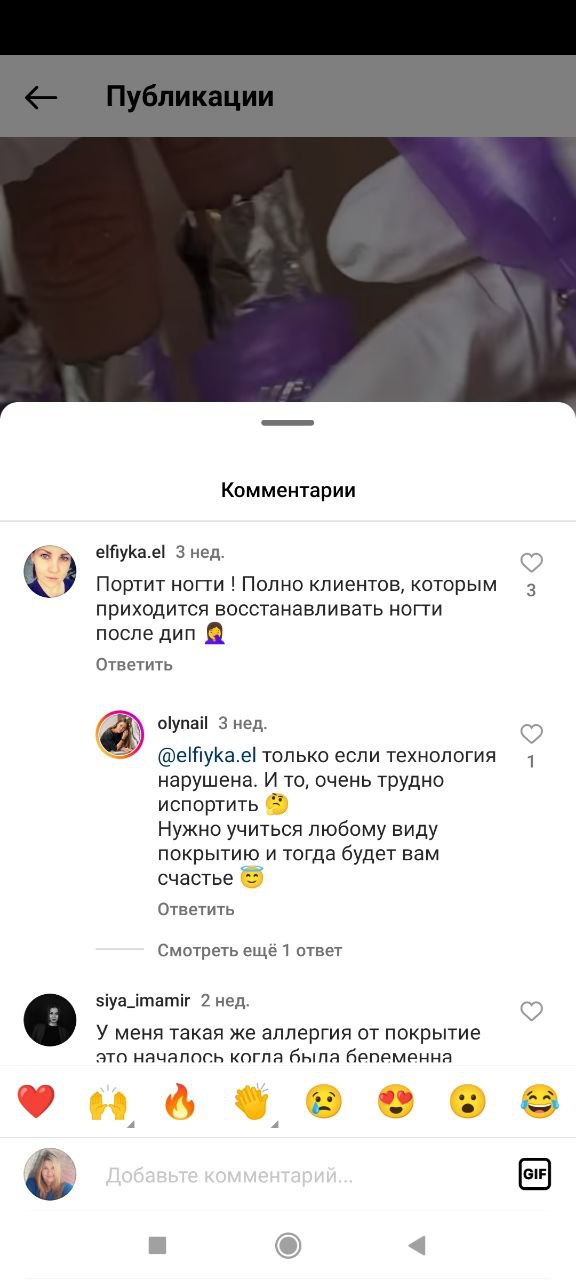
Task: Send the raised hands emoji reaction
Action: coord(109,1102)
